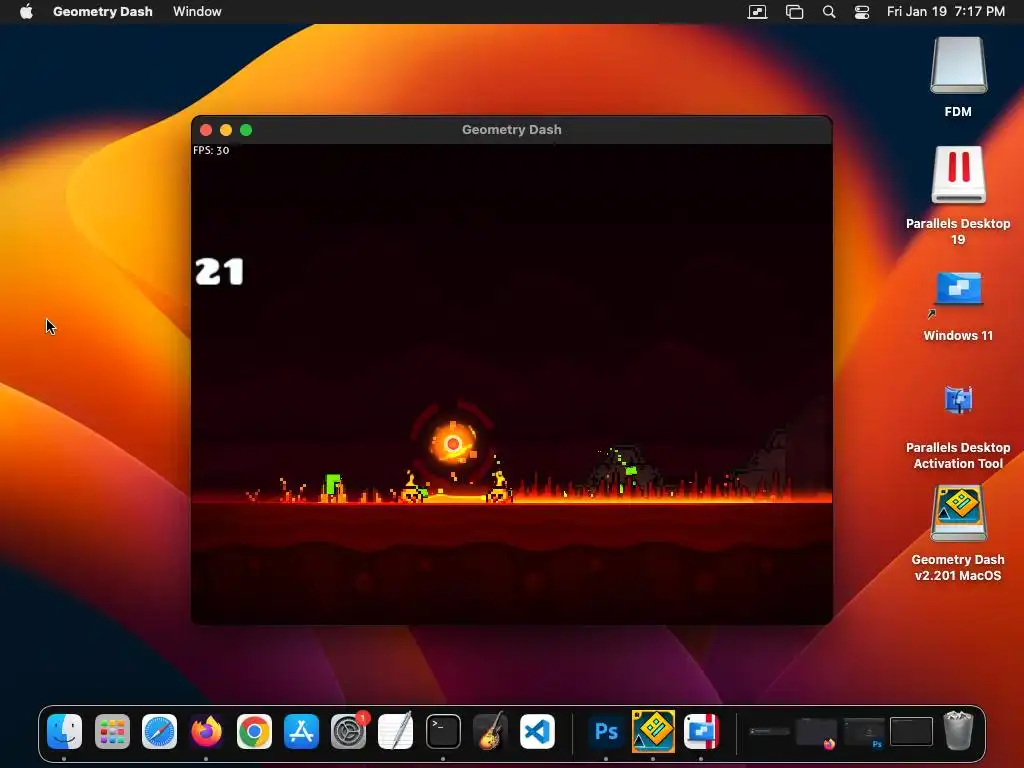
Task: Maximize the Geometry Dash window with green button
Action: click(246, 130)
